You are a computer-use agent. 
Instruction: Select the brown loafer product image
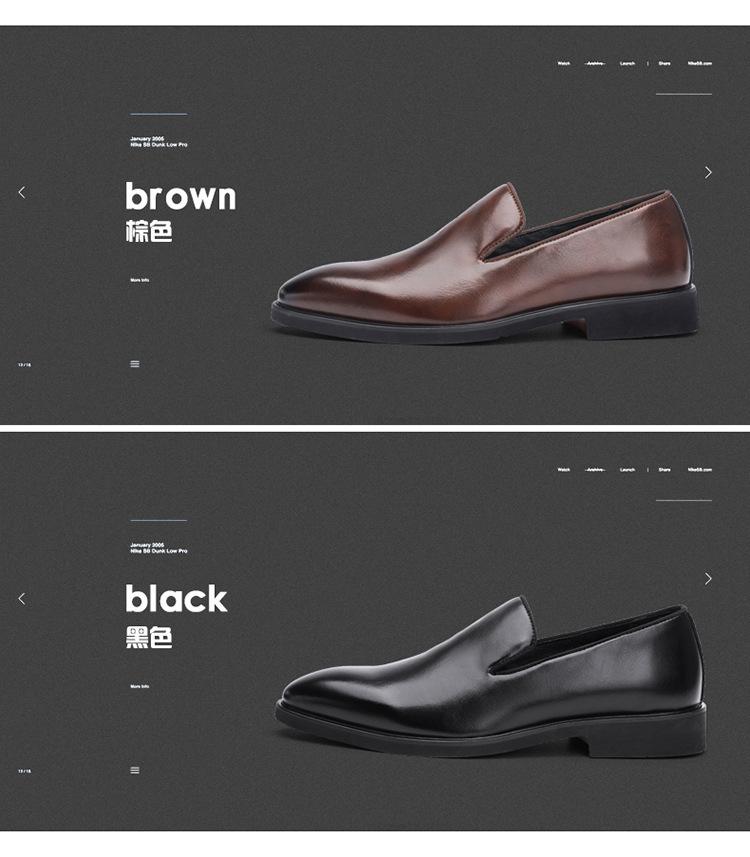click(x=485, y=263)
